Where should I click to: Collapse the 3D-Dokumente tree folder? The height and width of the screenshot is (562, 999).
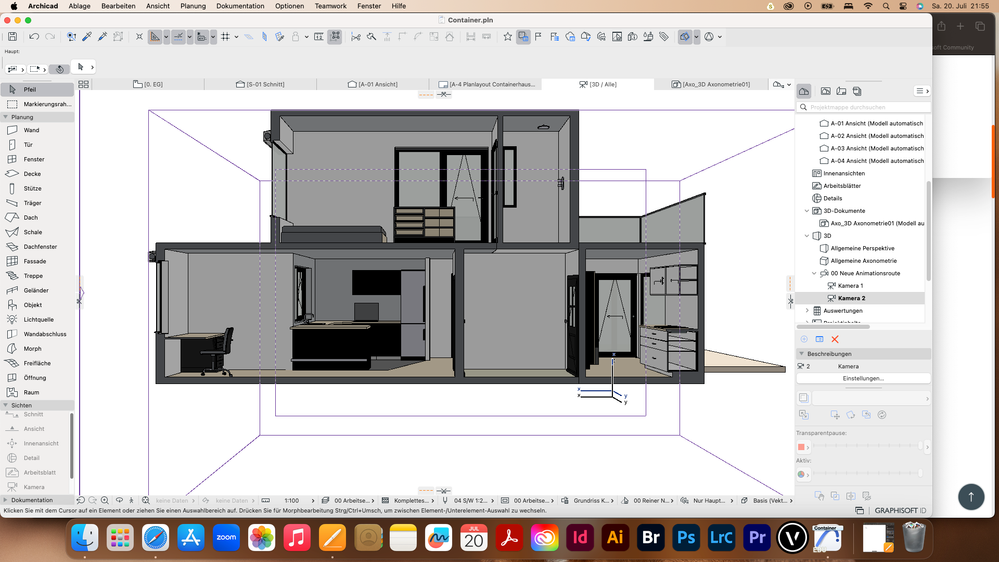point(807,211)
